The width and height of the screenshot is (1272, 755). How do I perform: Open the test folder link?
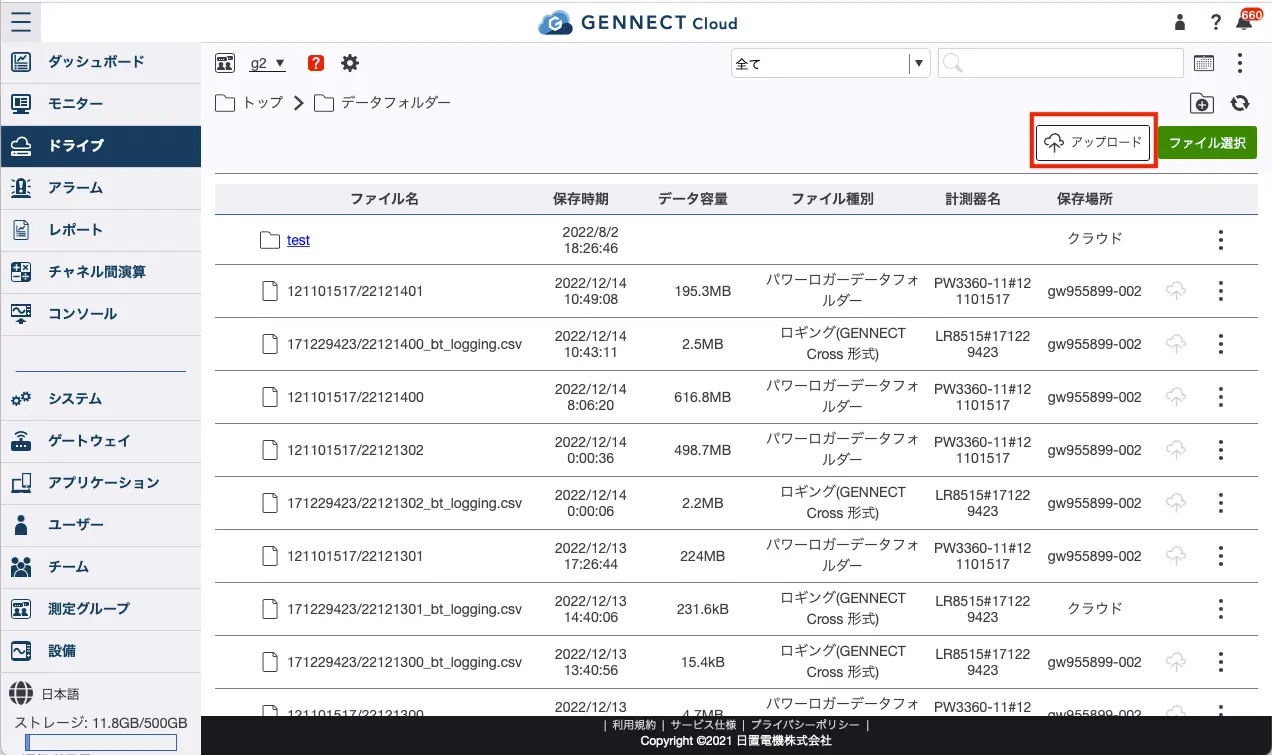(298, 240)
